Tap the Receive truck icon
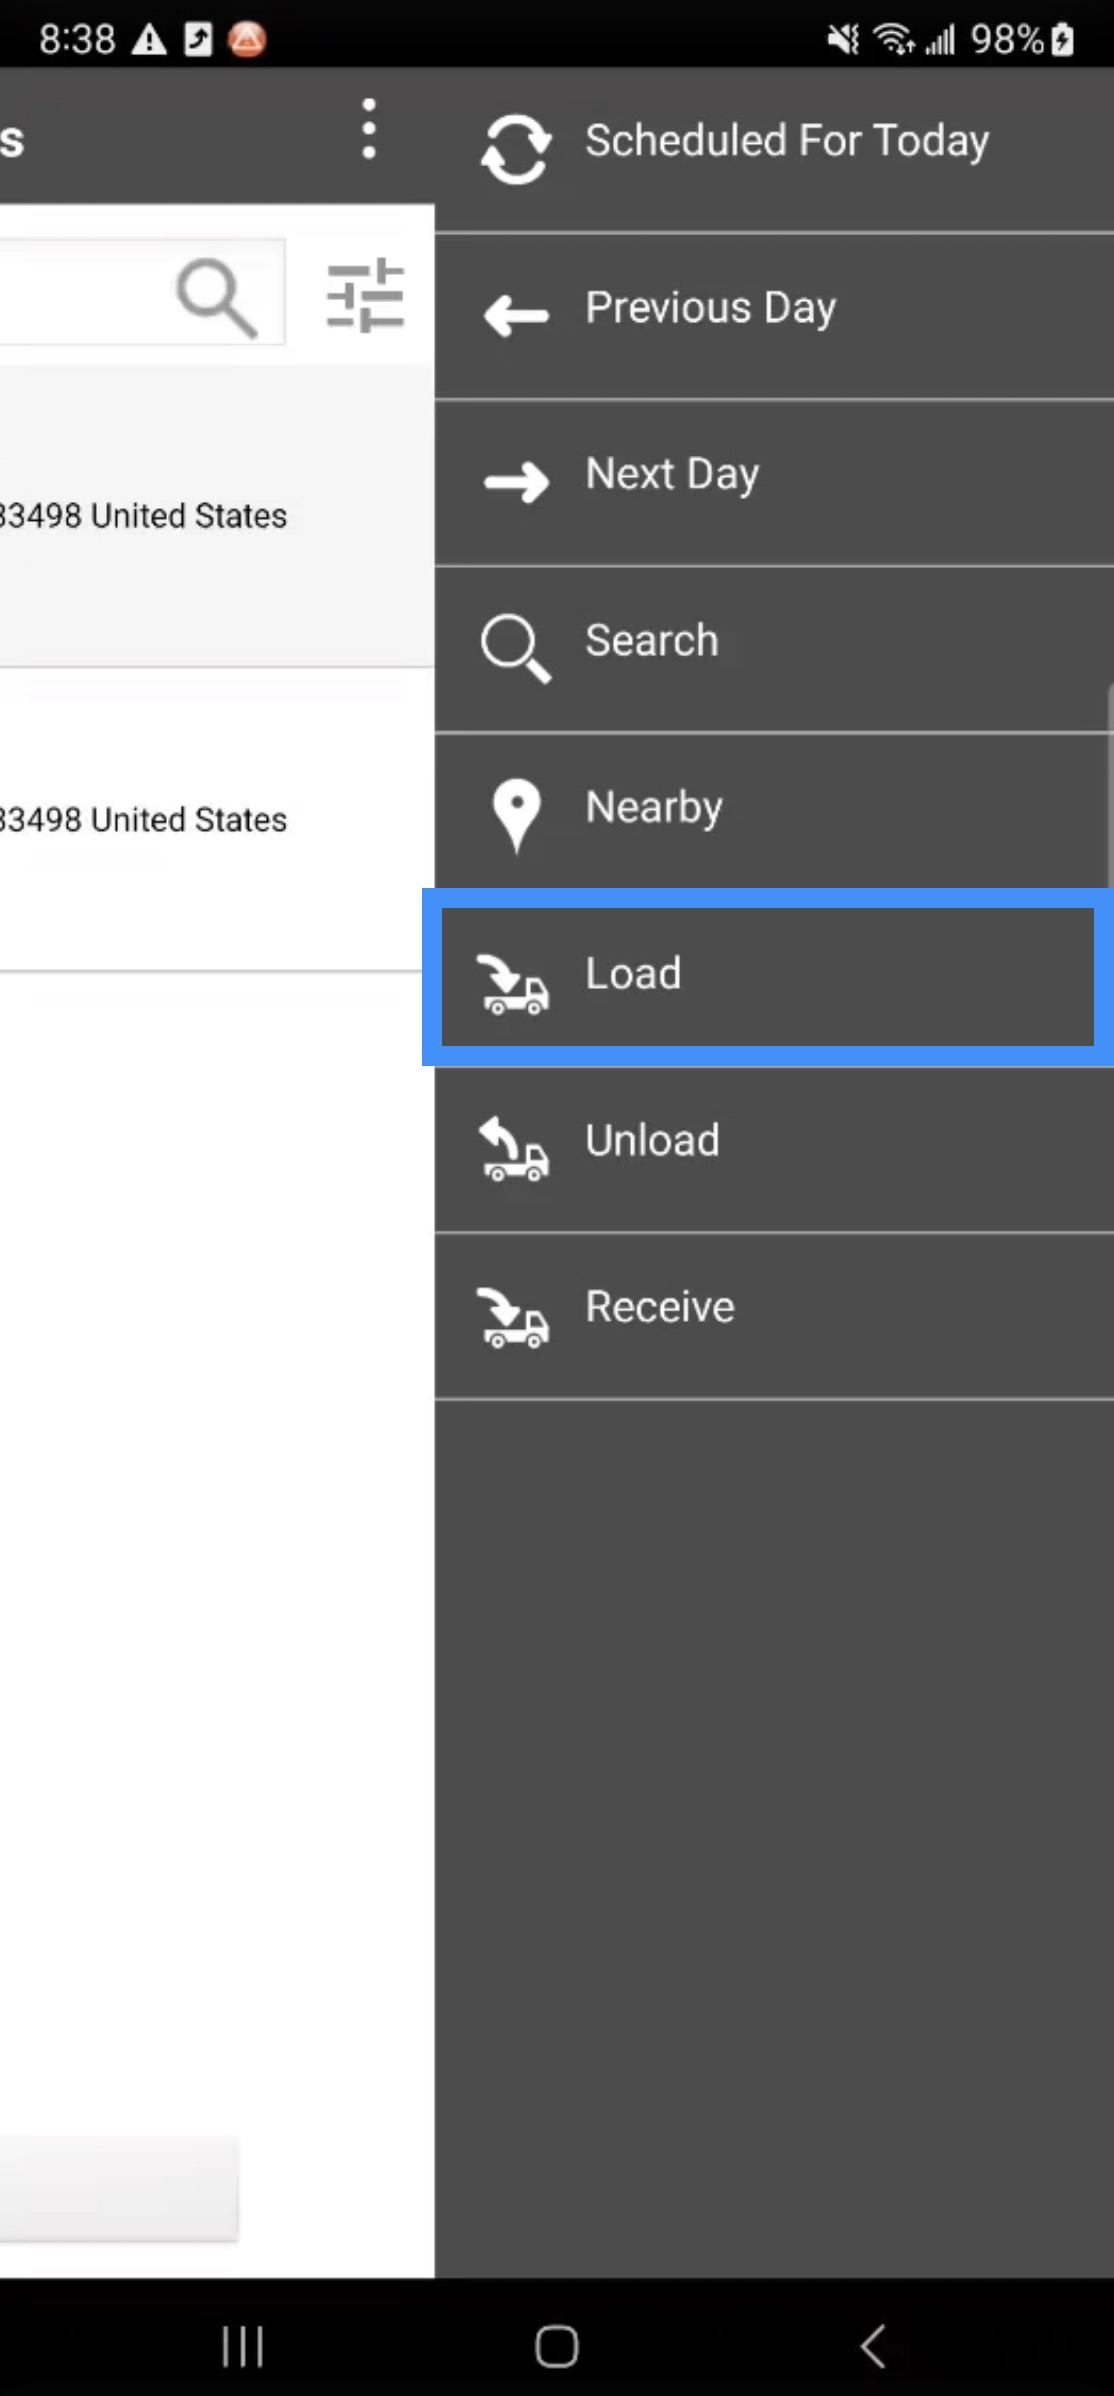Viewport: 1114px width, 2396px height. (x=514, y=1316)
